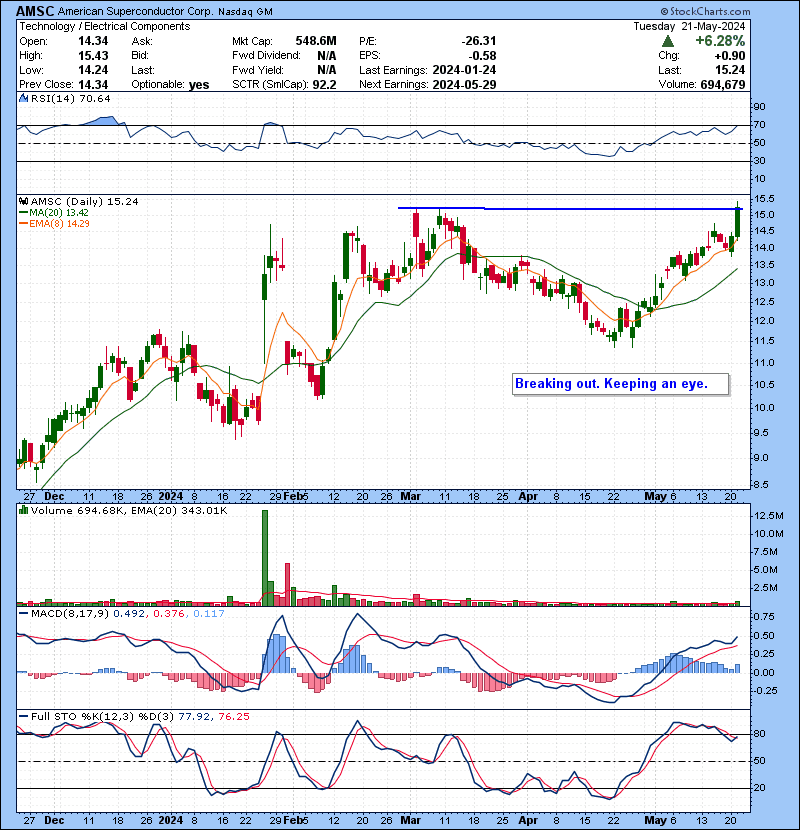Click the latest green breakout candlestick
The height and width of the screenshot is (830, 800).
pos(738,222)
